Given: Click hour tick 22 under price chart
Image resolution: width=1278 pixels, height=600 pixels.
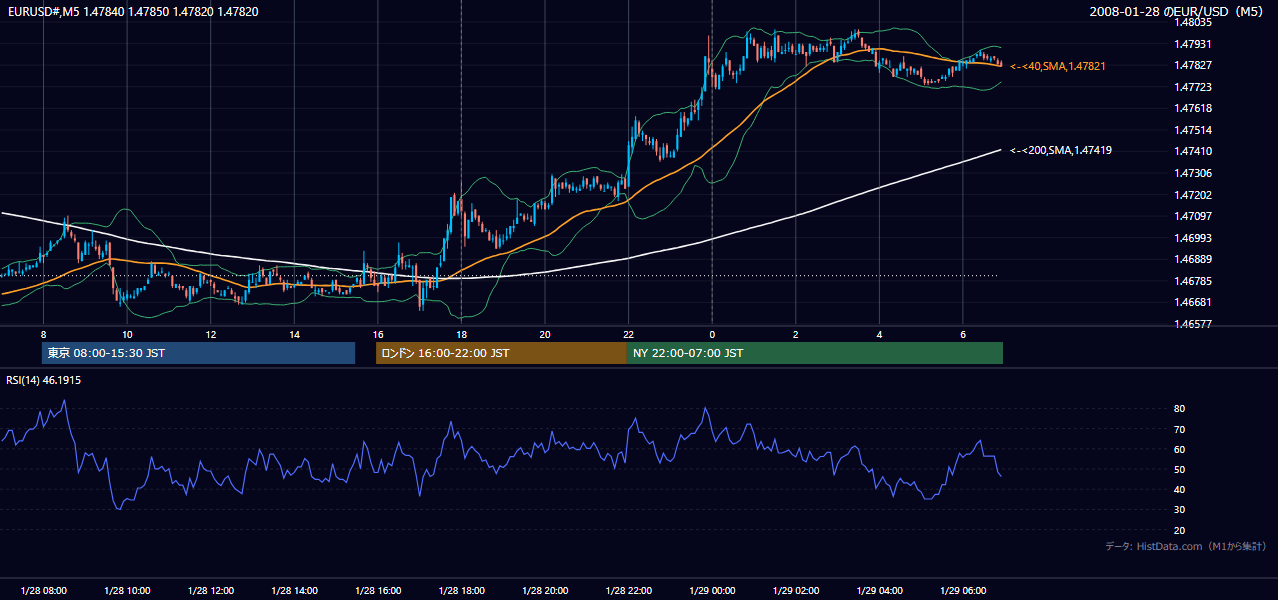Looking at the screenshot, I should tap(628, 334).
